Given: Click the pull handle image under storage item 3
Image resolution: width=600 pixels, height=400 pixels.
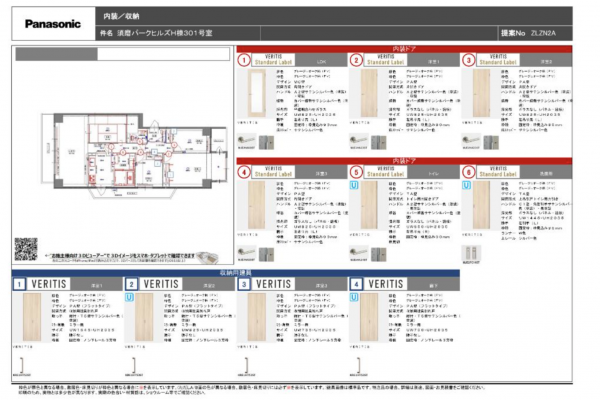Looking at the screenshot, I should coord(247,365).
